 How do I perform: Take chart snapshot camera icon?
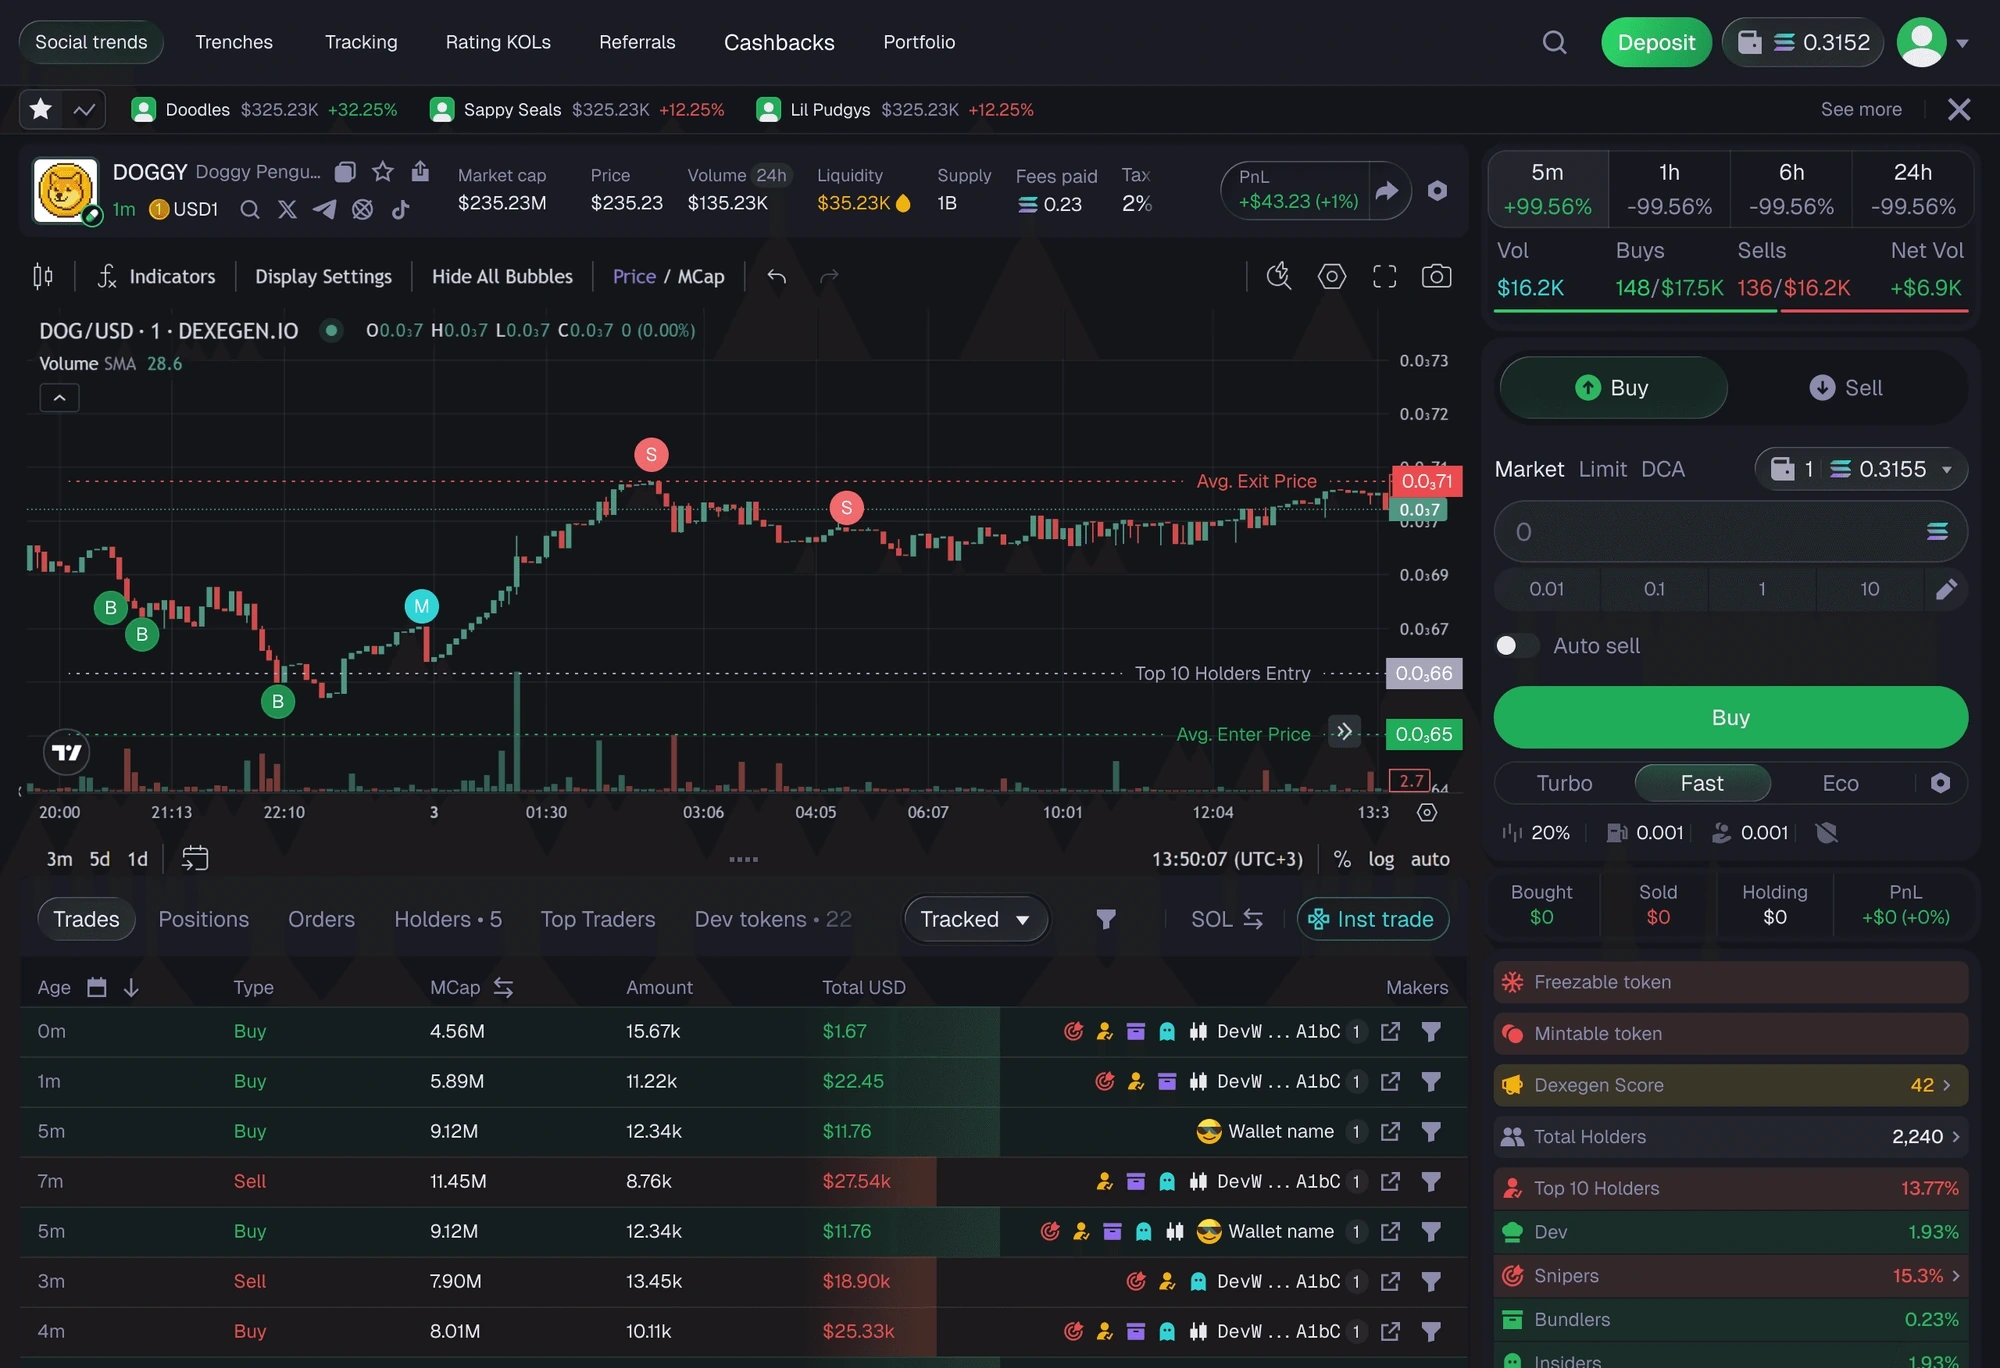coord(1436,276)
